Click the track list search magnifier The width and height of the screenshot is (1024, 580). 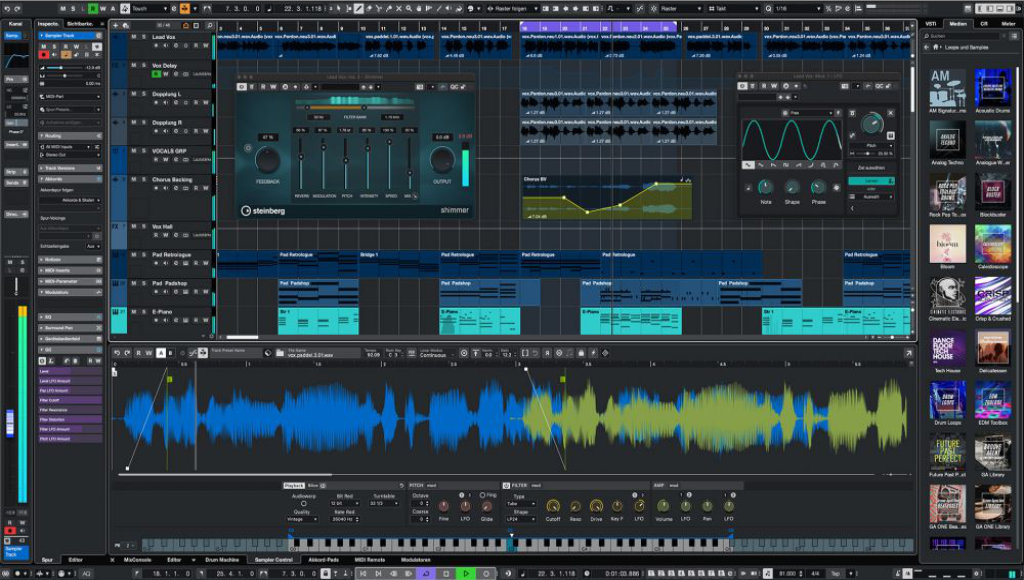pos(210,25)
